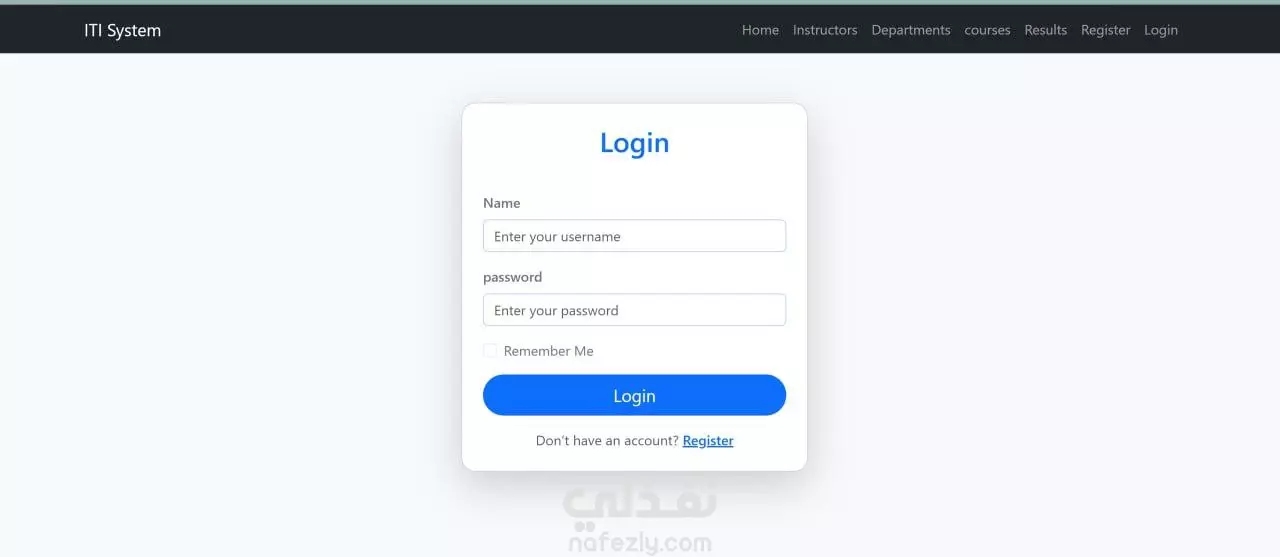Click the nafezly.com watermark text
This screenshot has width=1280, height=557.
coord(640,543)
